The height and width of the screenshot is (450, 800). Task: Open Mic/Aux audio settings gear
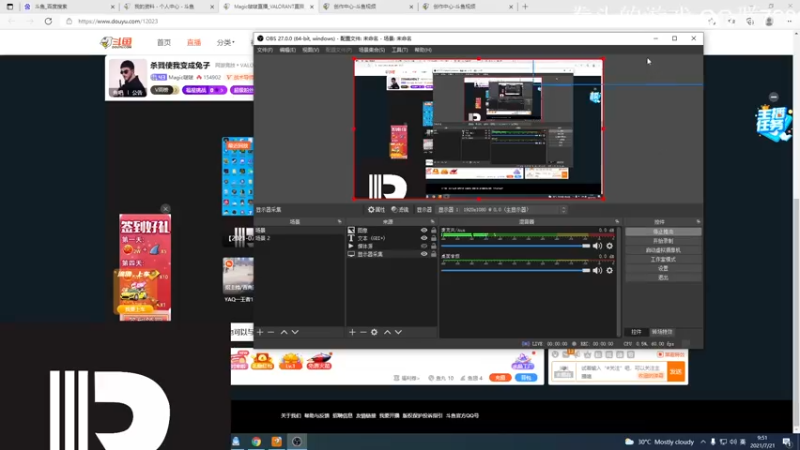point(609,246)
